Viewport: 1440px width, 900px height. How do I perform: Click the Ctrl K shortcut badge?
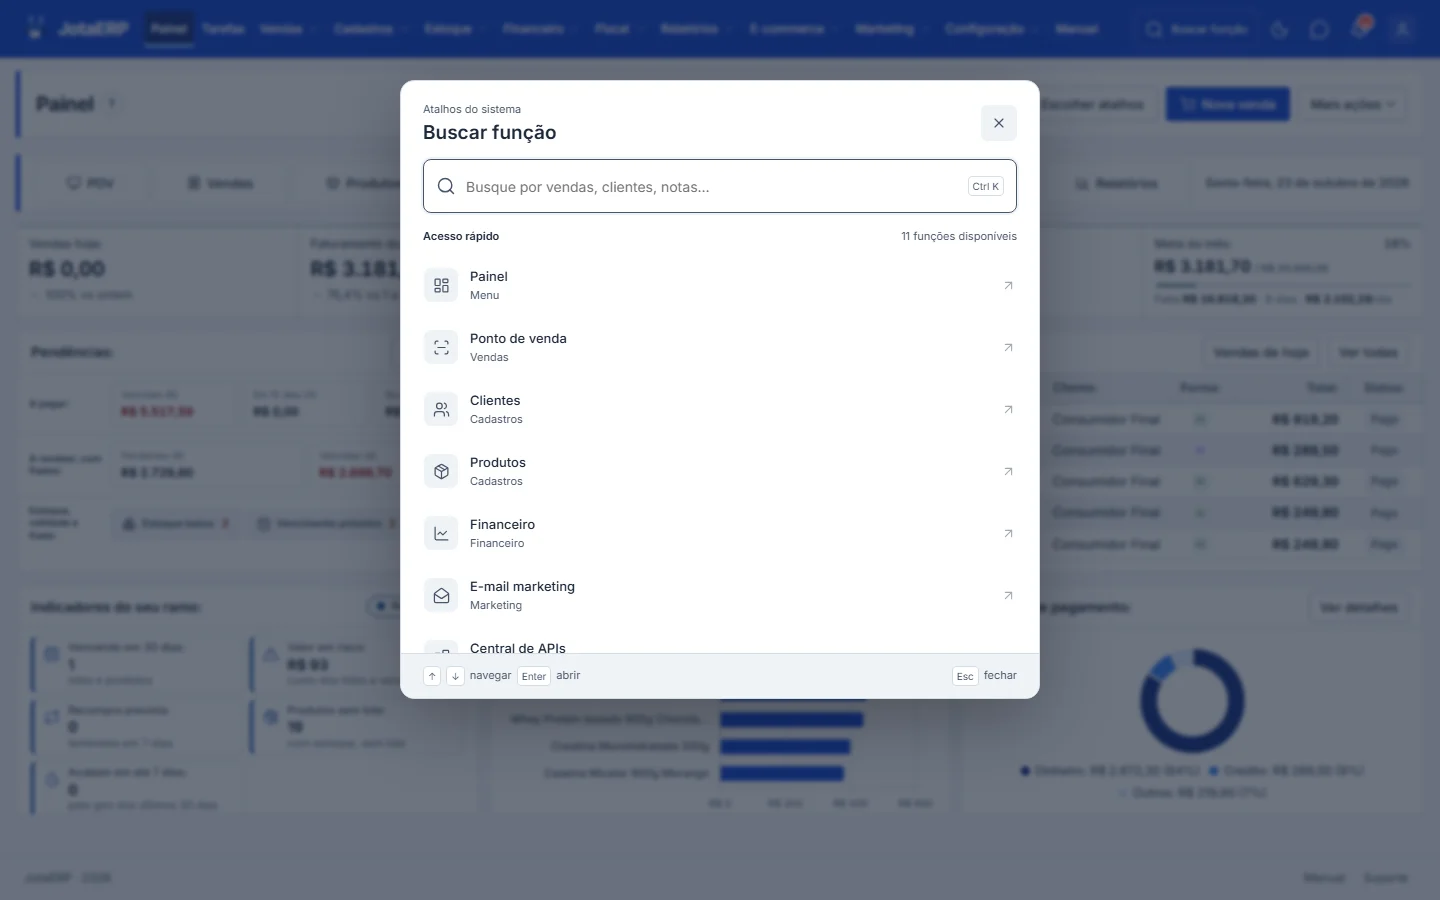pyautogui.click(x=986, y=186)
